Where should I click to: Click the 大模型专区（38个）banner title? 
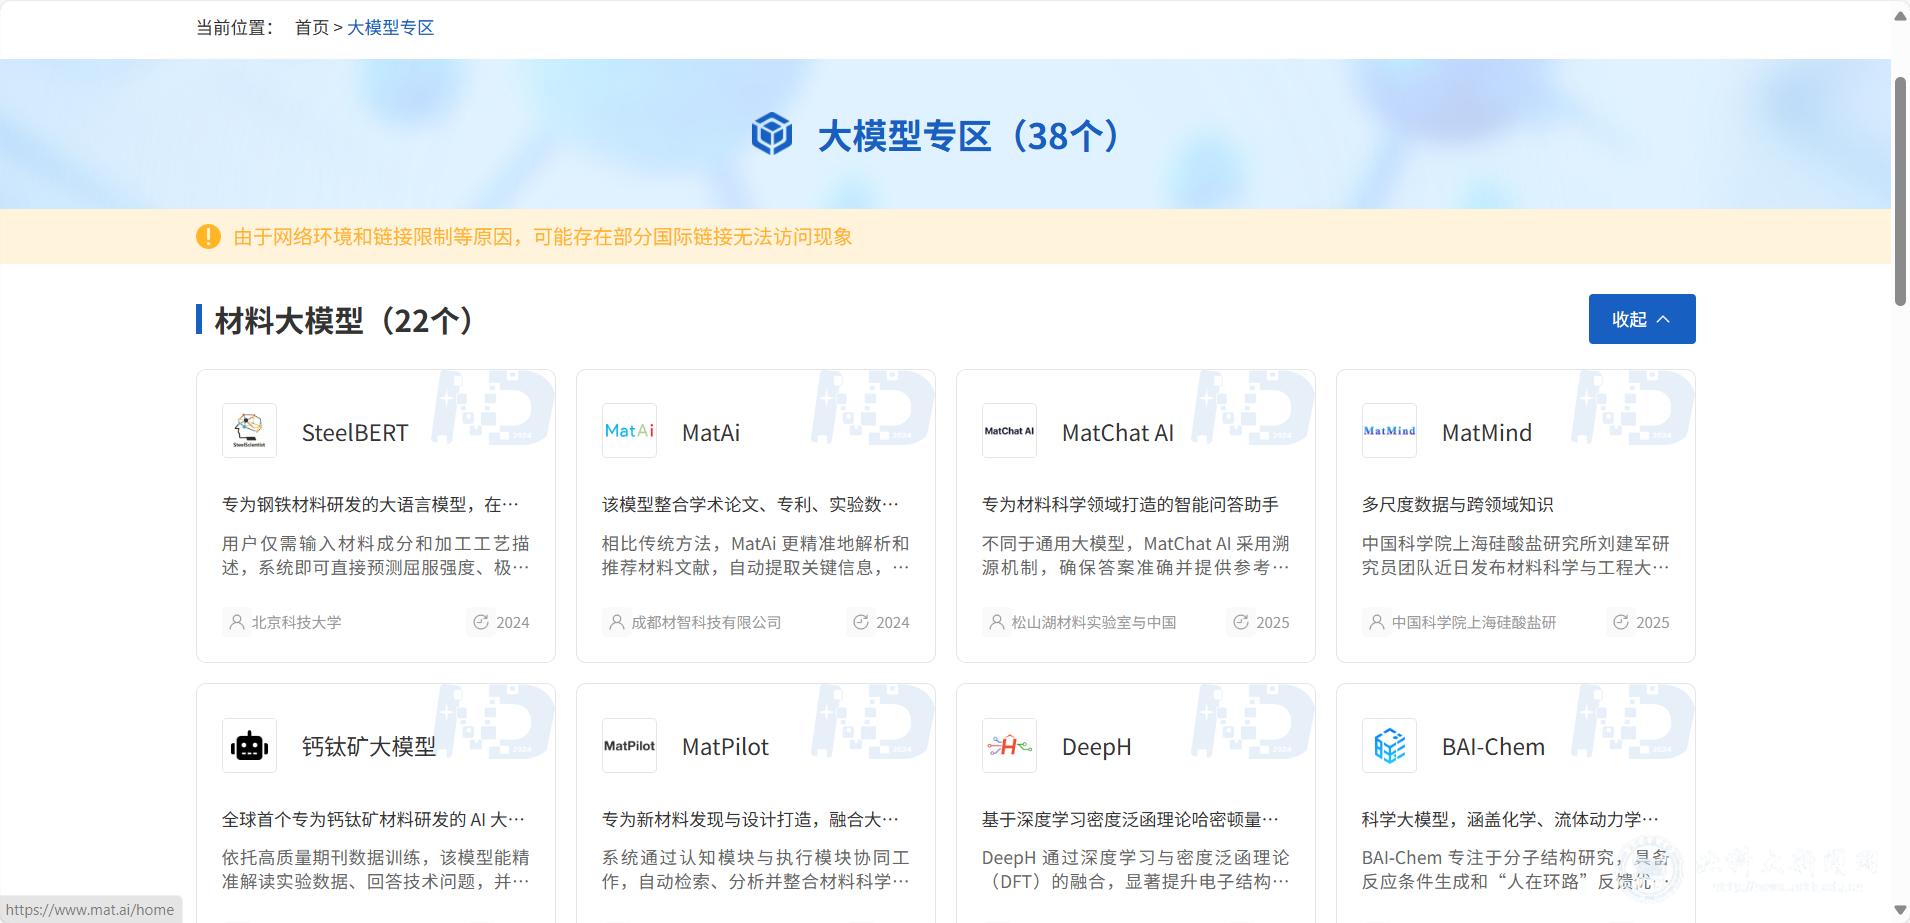(969, 135)
